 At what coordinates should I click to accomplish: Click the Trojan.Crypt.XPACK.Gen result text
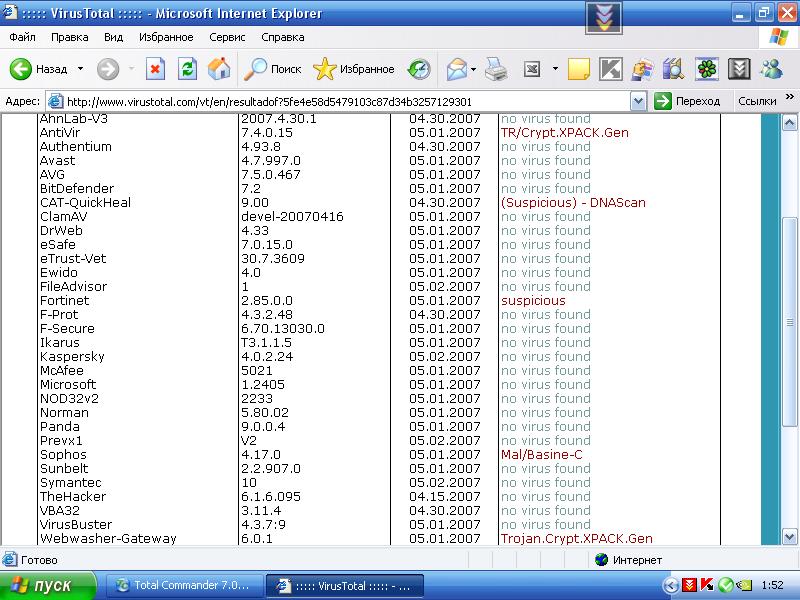click(577, 538)
